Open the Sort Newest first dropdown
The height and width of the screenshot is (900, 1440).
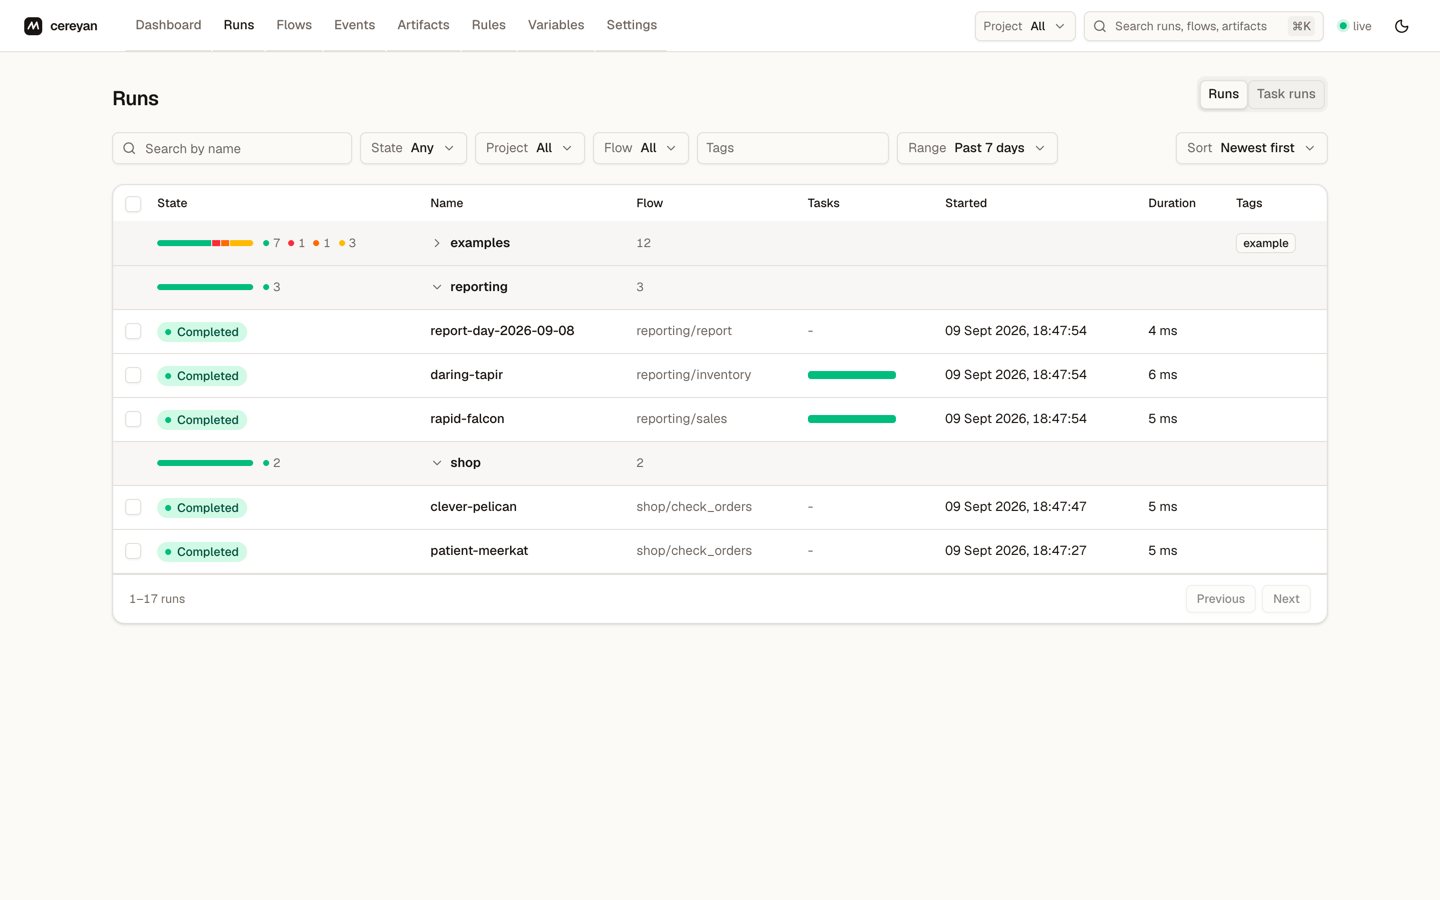point(1251,148)
